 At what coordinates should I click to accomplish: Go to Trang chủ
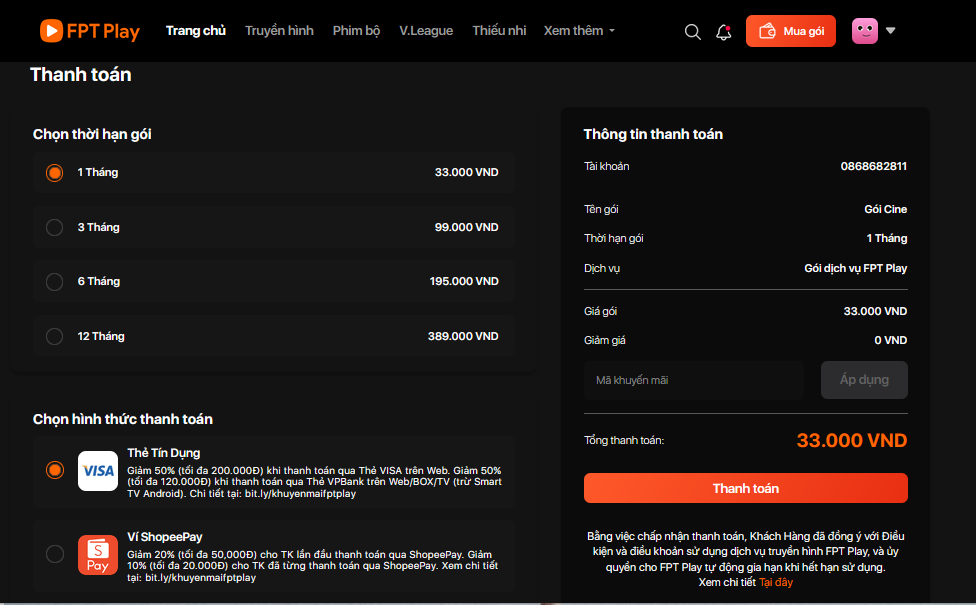coord(195,30)
